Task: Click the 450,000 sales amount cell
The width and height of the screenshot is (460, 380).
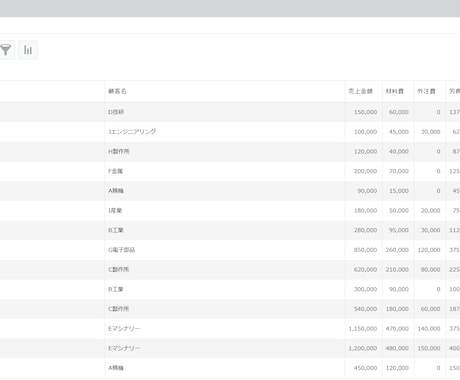Action: pyautogui.click(x=365, y=368)
